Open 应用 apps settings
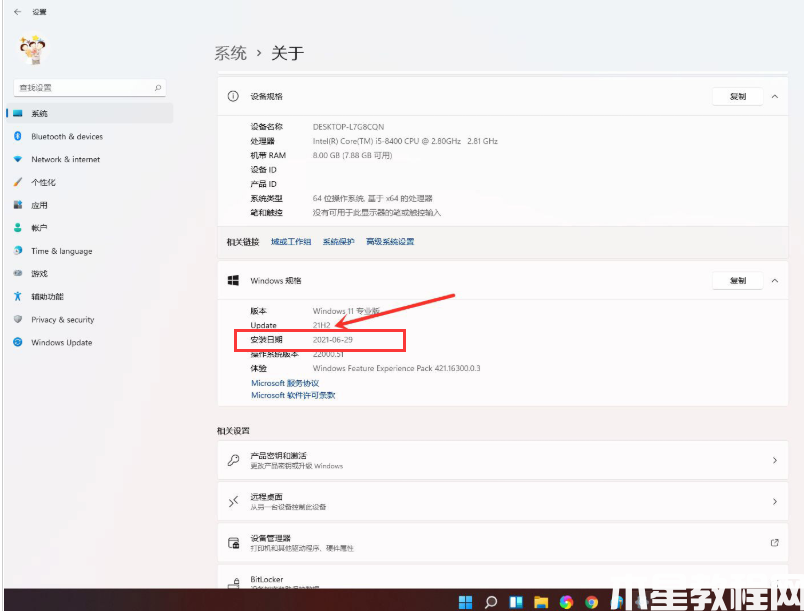 tap(90, 205)
